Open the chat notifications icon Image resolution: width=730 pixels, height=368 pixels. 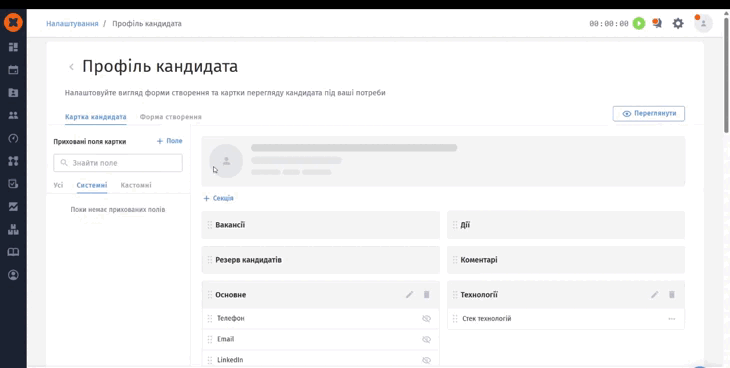[x=657, y=23]
